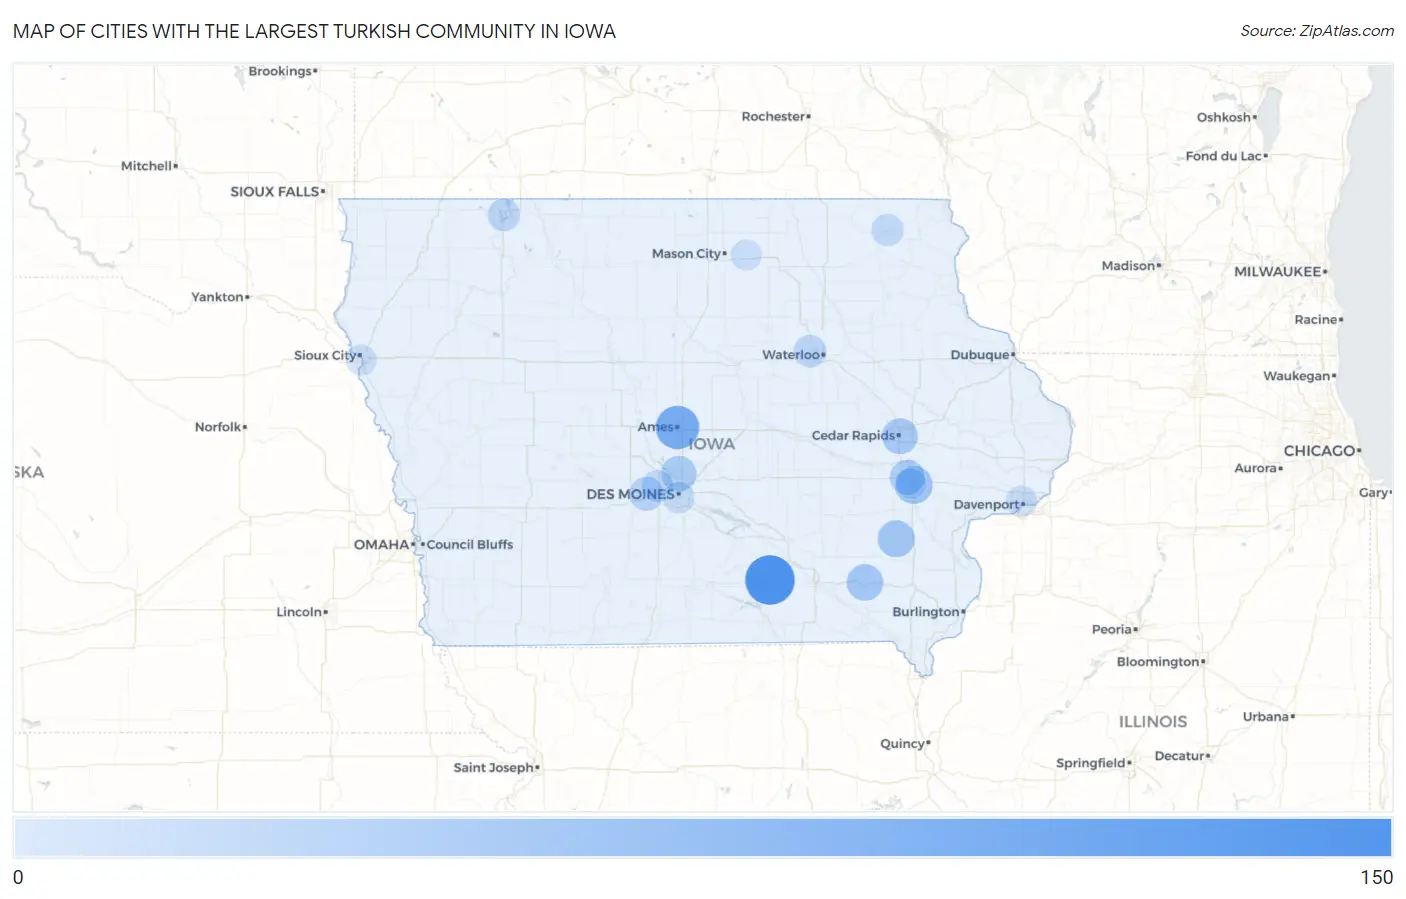The height and width of the screenshot is (899, 1406).
Task: Click the Peoria city label
Action: pyautogui.click(x=1112, y=629)
